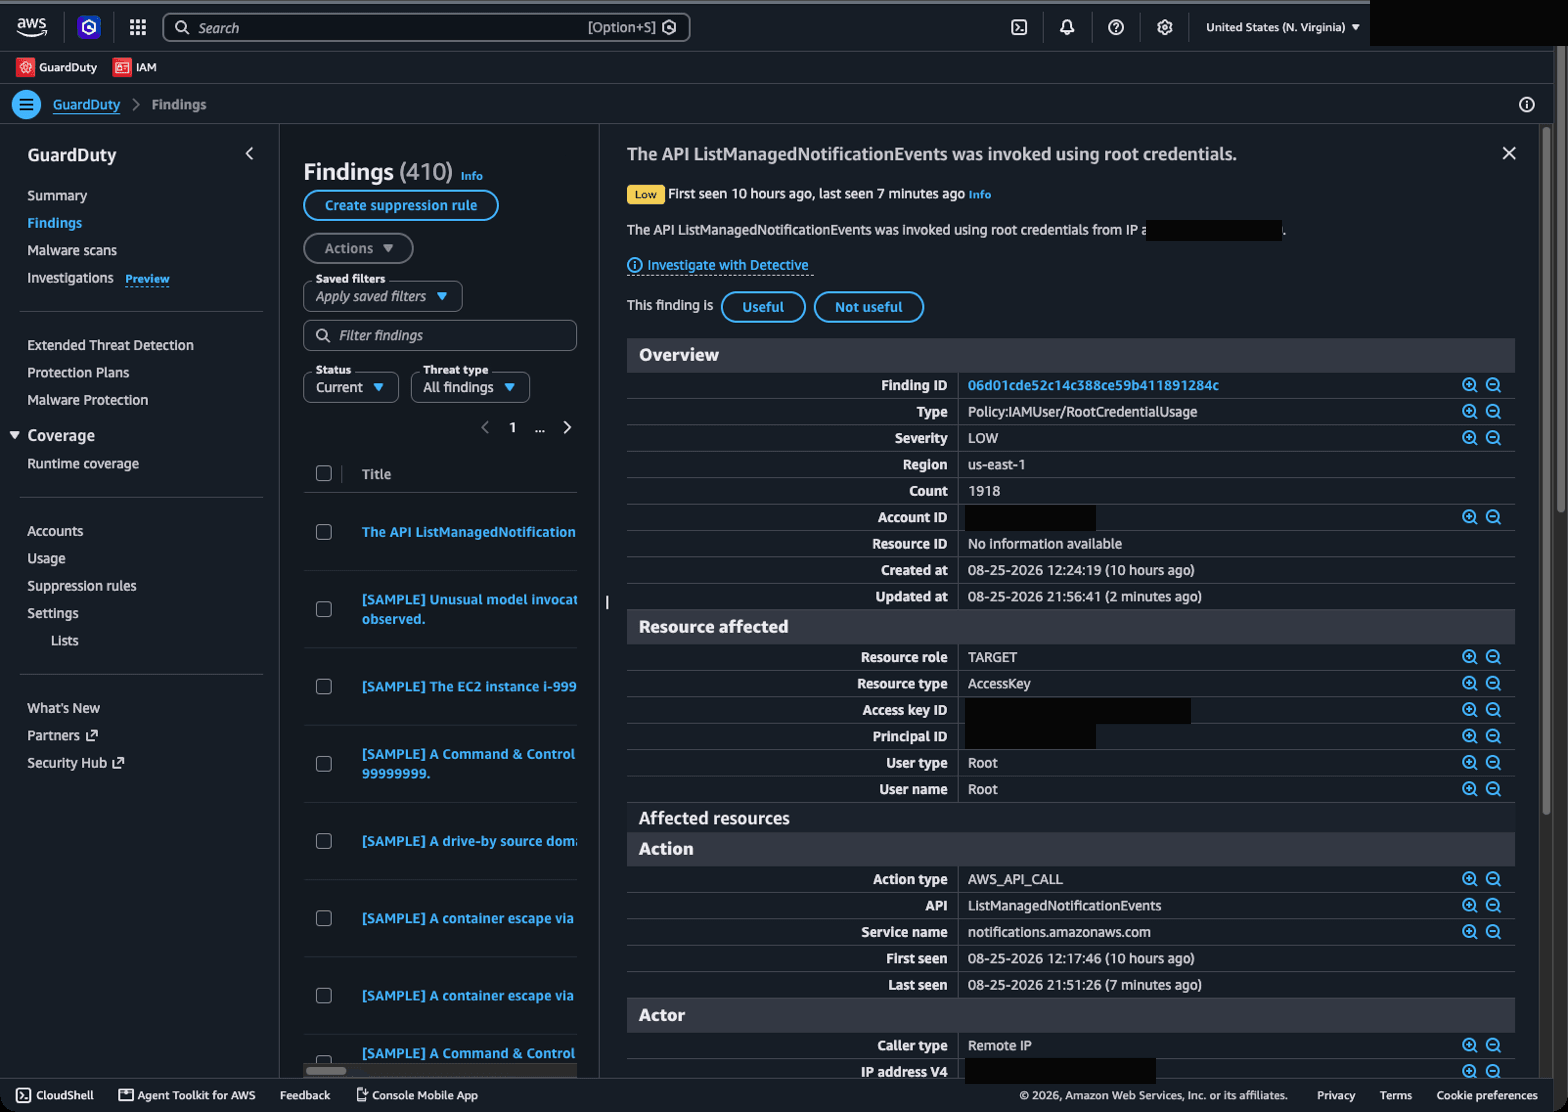Check the ListManagedNotification finding row
Screen dimensions: 1568x1112
tap(324, 532)
